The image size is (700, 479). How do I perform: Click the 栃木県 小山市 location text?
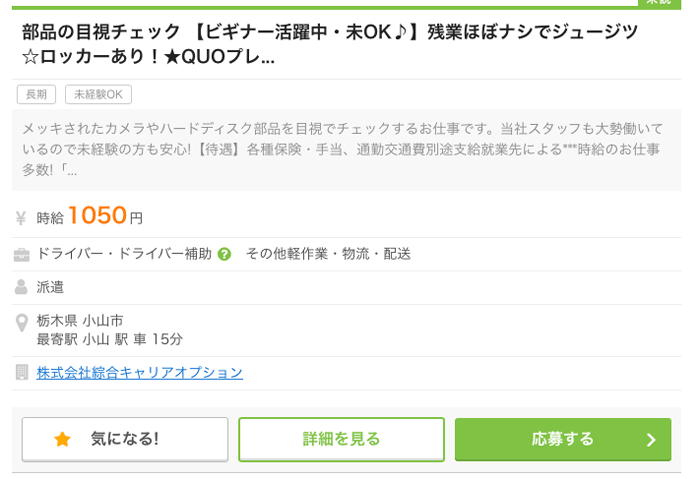click(80, 321)
